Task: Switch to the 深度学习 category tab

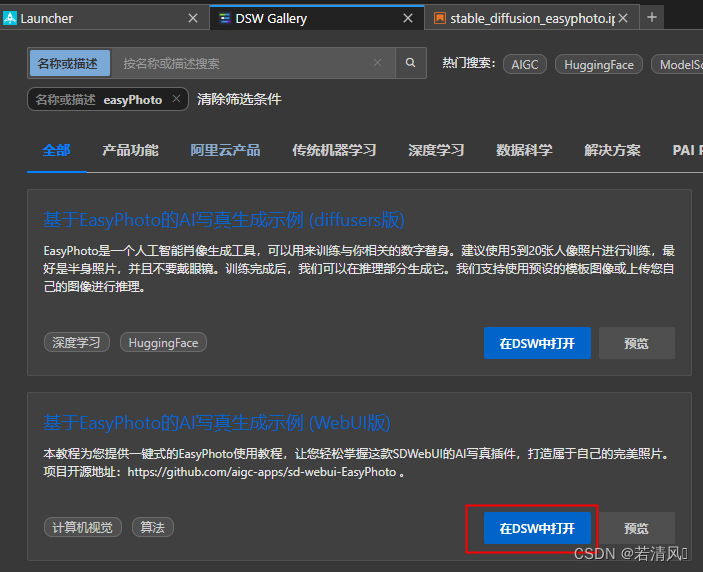Action: (x=436, y=150)
